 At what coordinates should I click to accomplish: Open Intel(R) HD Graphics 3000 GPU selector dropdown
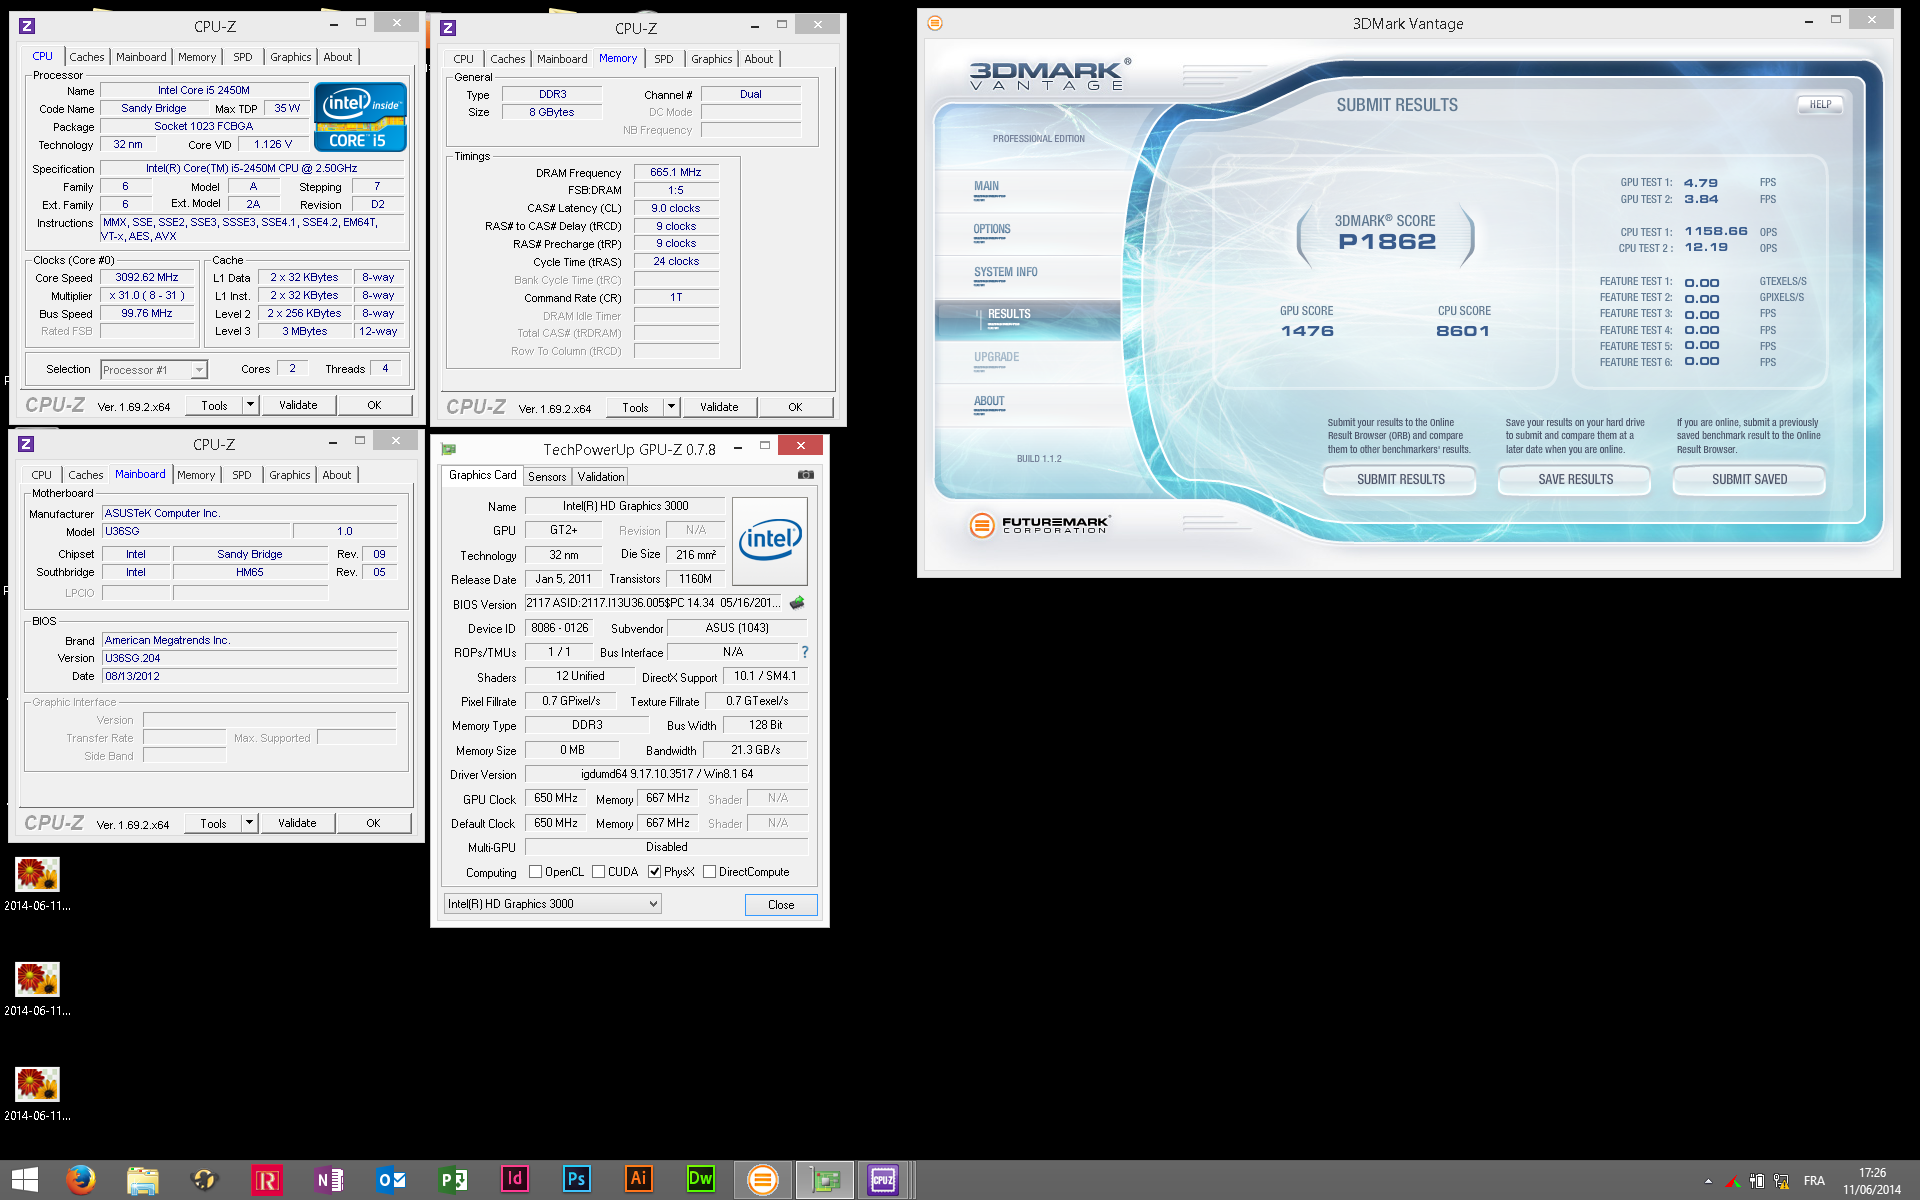pyautogui.click(x=552, y=904)
